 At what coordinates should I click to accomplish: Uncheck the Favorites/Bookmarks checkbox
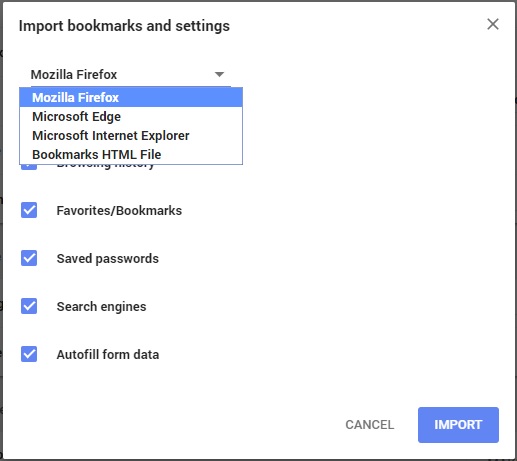pos(29,210)
